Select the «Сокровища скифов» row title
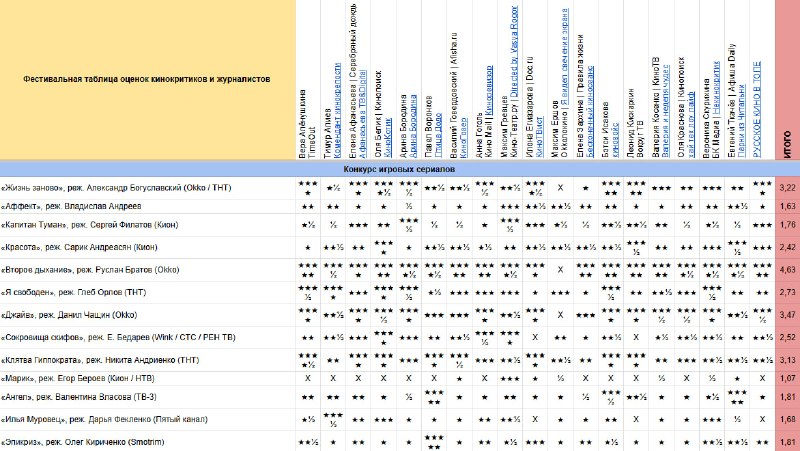The image size is (800, 451). (118, 337)
